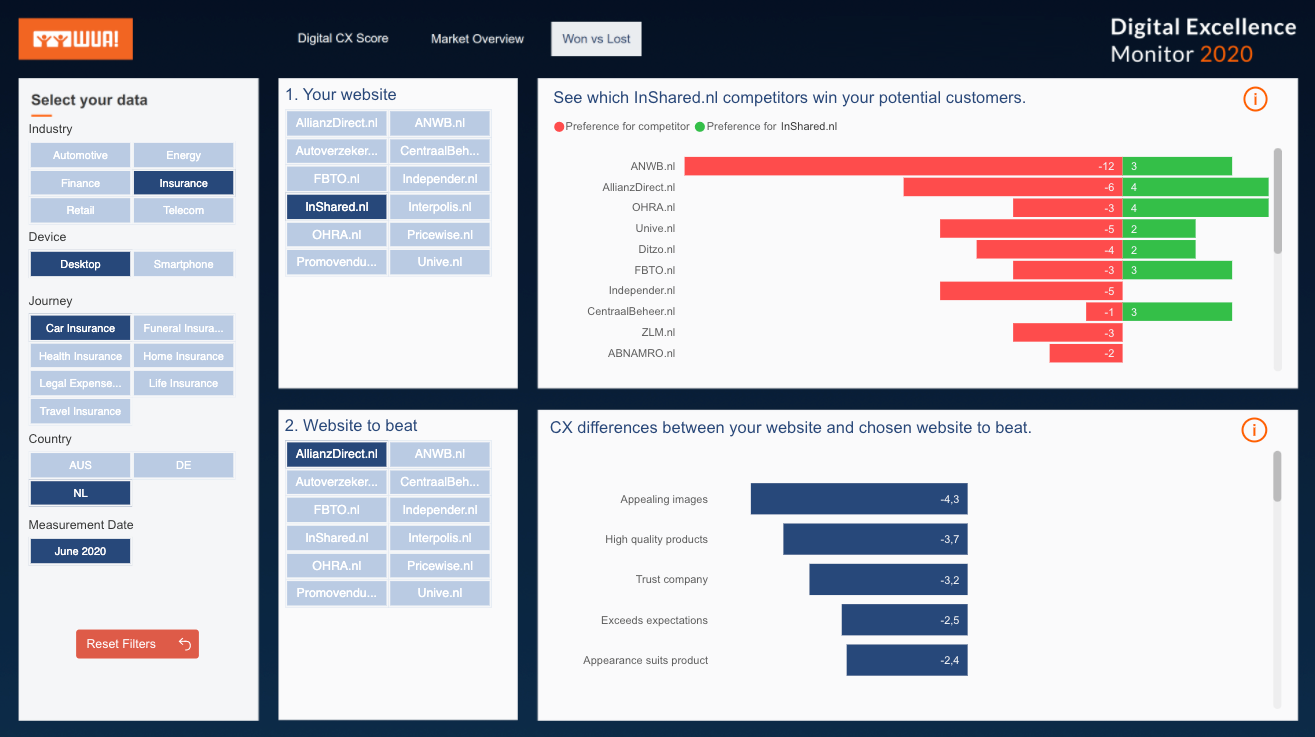Choose AllianzDirect.nl under Your website
1315x737 pixels.
pyautogui.click(x=336, y=123)
